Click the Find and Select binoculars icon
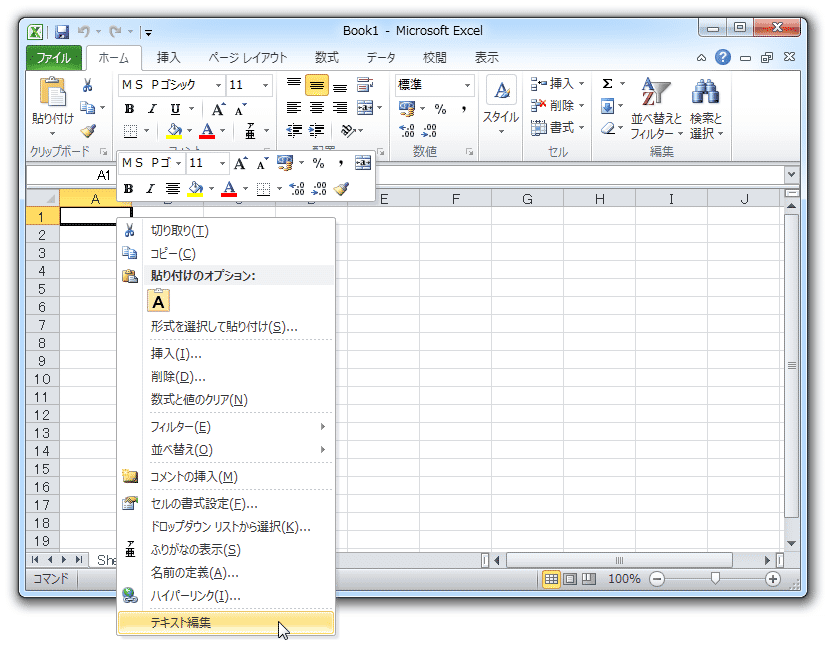This screenshot has height=650, width=830. (705, 92)
